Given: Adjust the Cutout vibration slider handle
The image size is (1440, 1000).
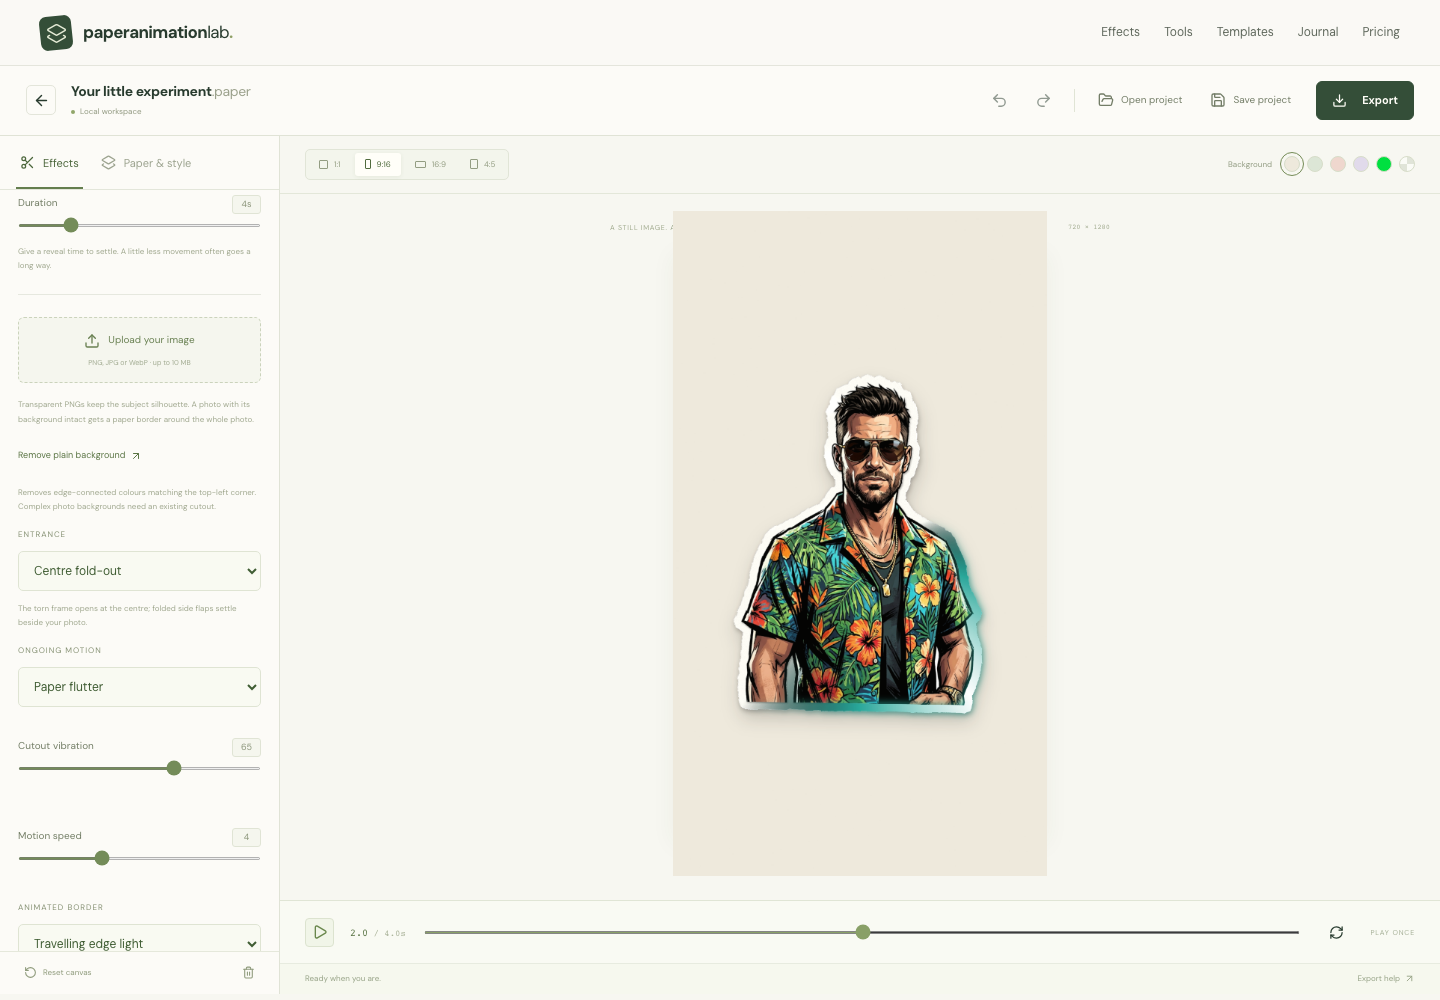Looking at the screenshot, I should click(174, 768).
